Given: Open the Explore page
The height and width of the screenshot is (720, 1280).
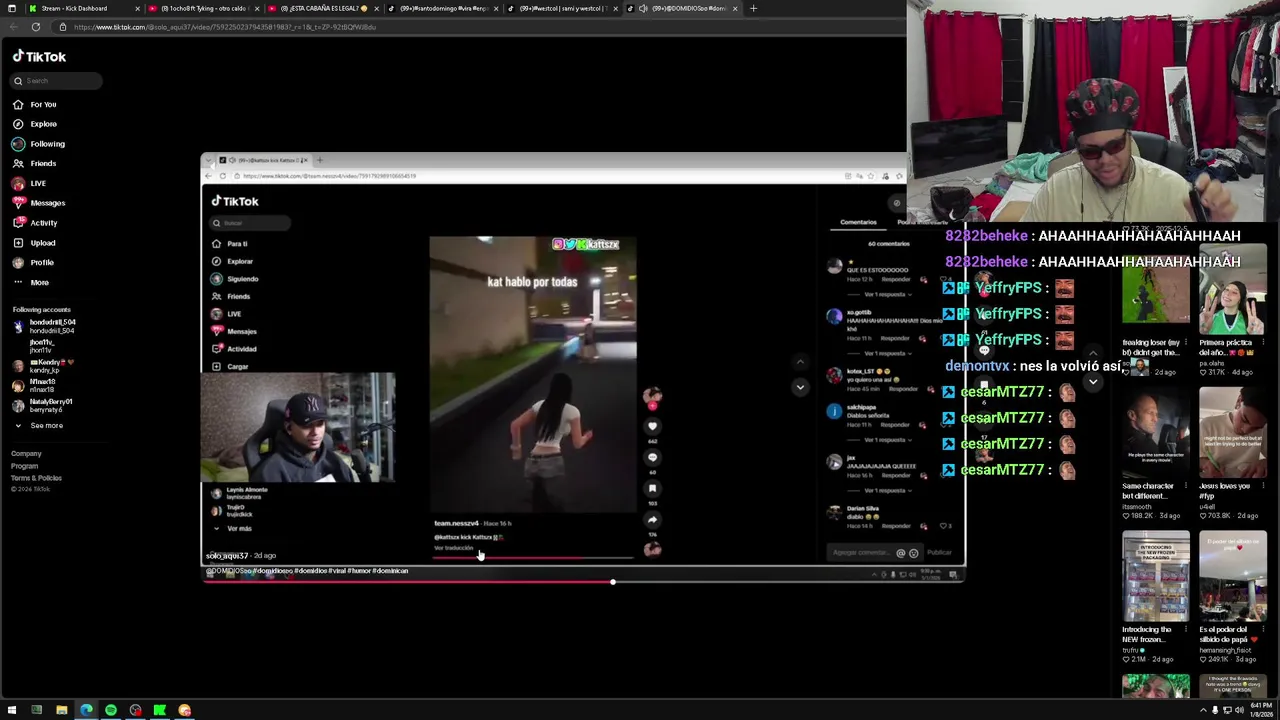Looking at the screenshot, I should click(34, 124).
